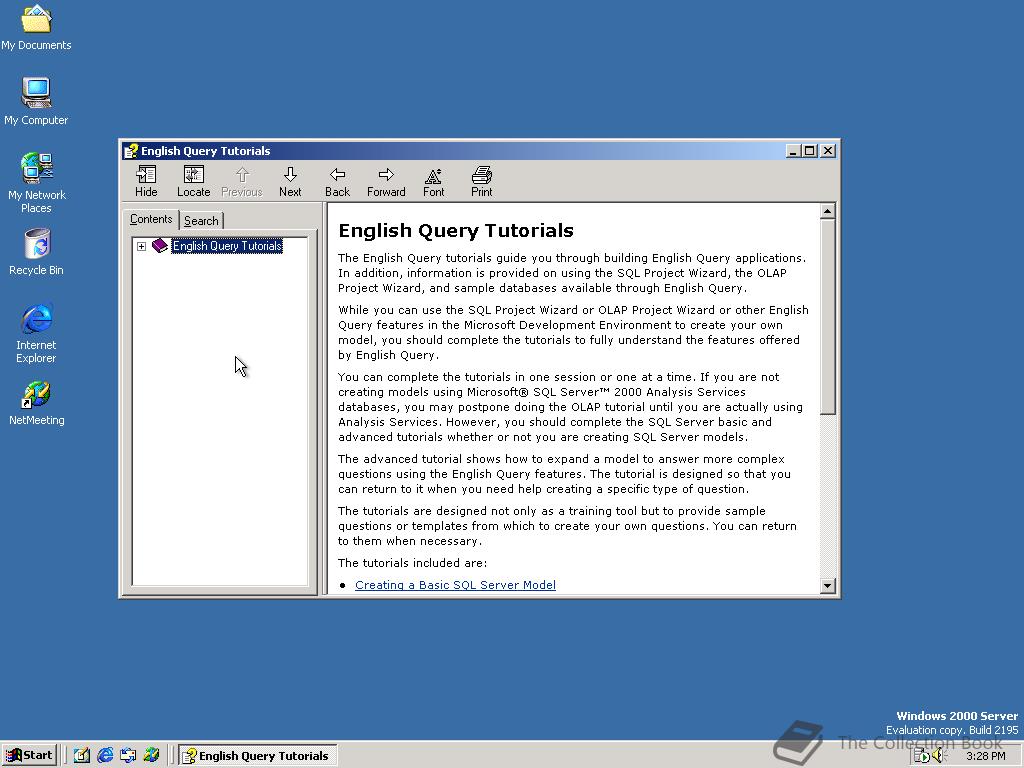Screen dimensions: 1024x768
Task: Close the English Query Tutorials window
Action: coord(827,151)
